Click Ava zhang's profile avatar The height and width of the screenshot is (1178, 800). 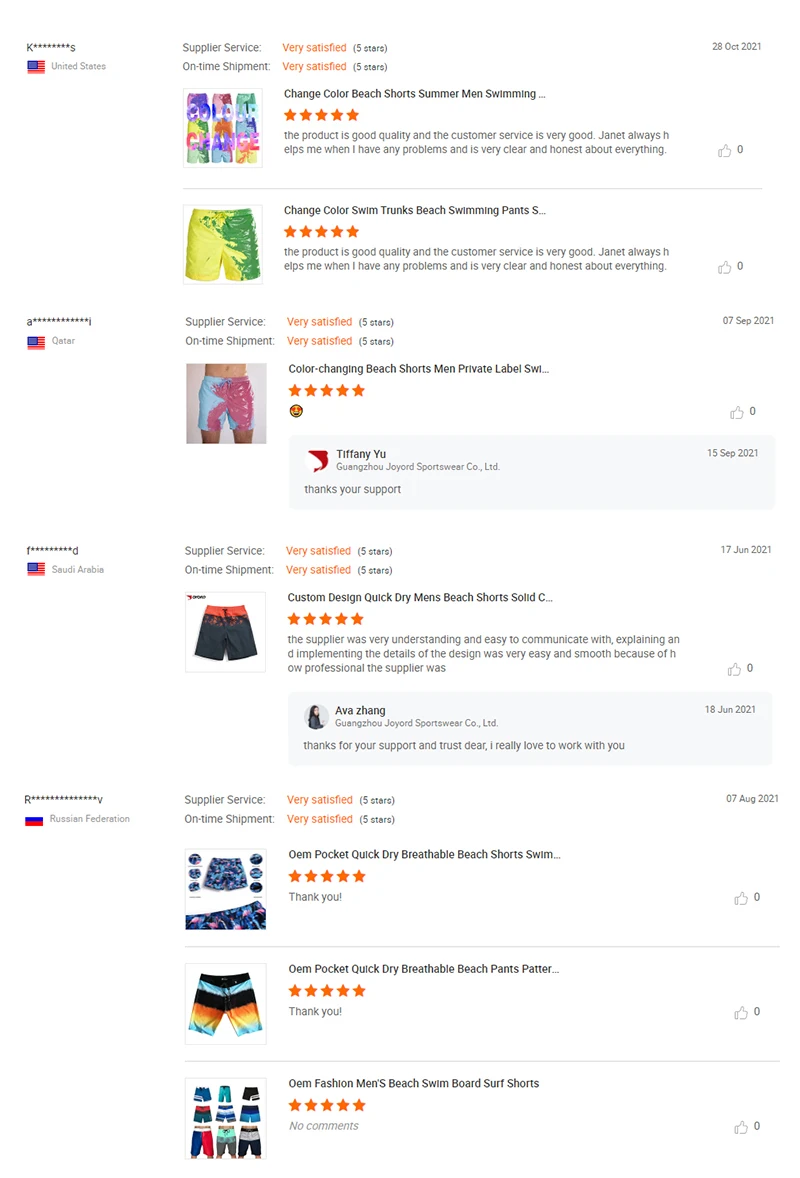tap(316, 717)
